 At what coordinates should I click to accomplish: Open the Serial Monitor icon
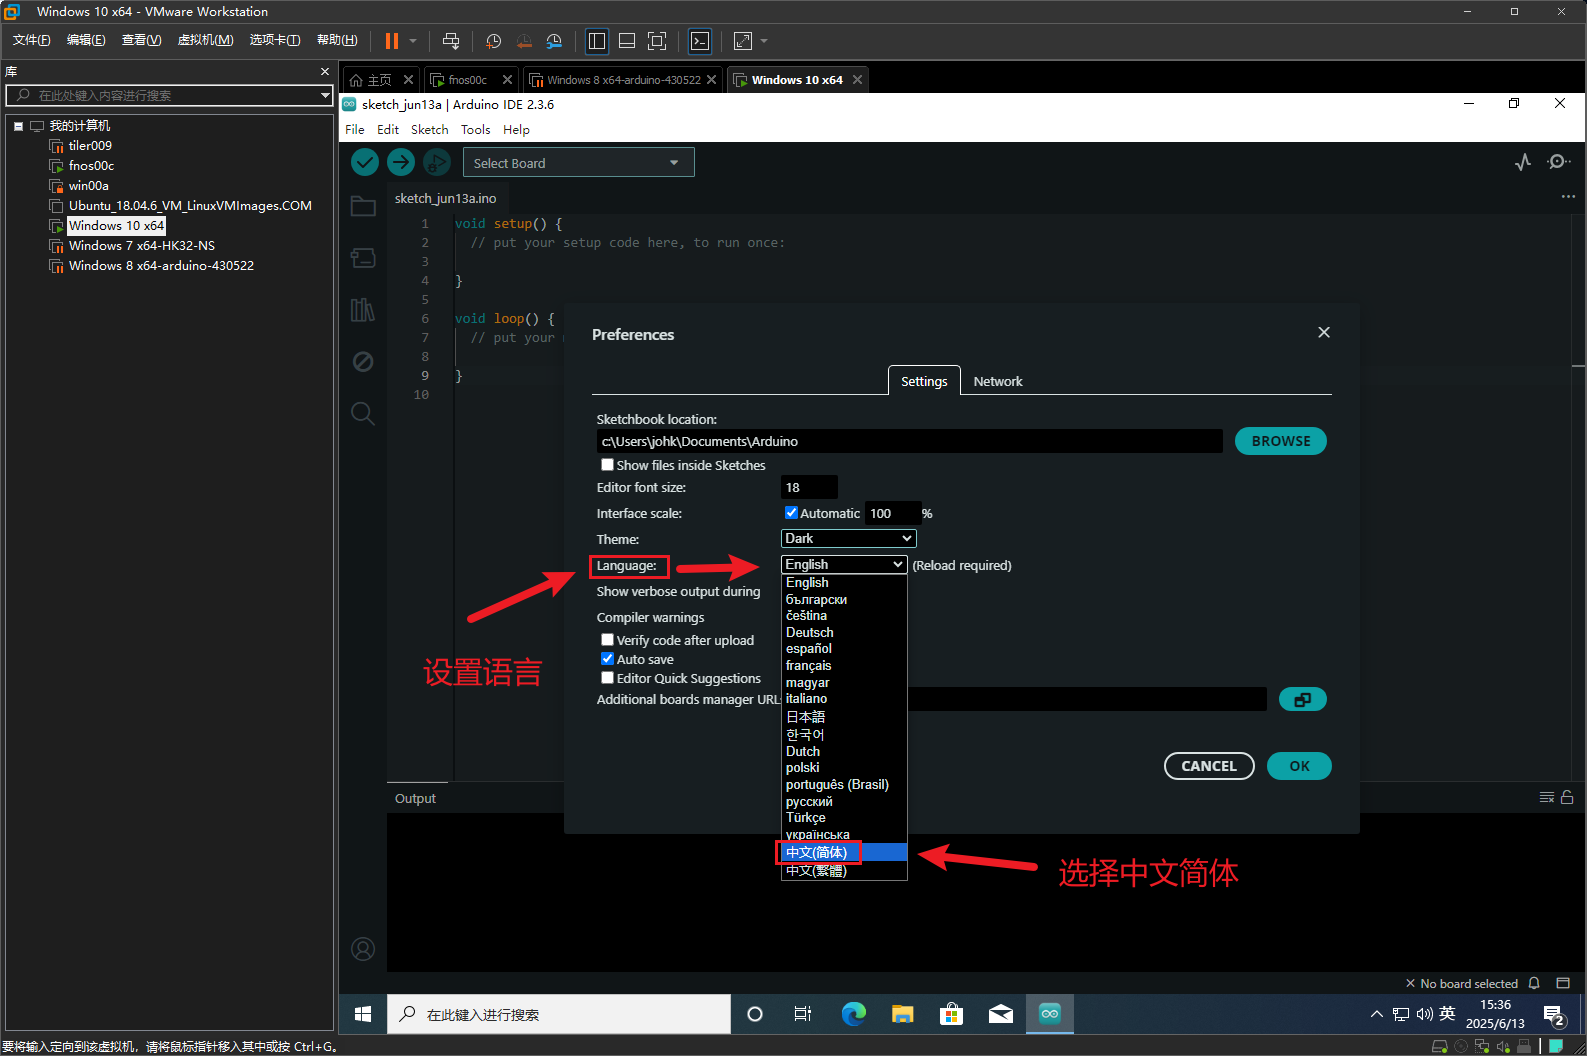[x=1558, y=162]
